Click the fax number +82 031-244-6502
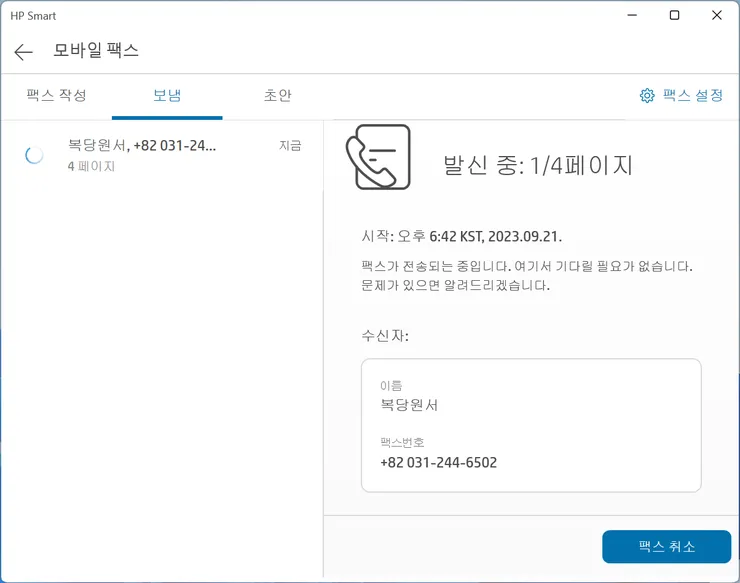 438,463
